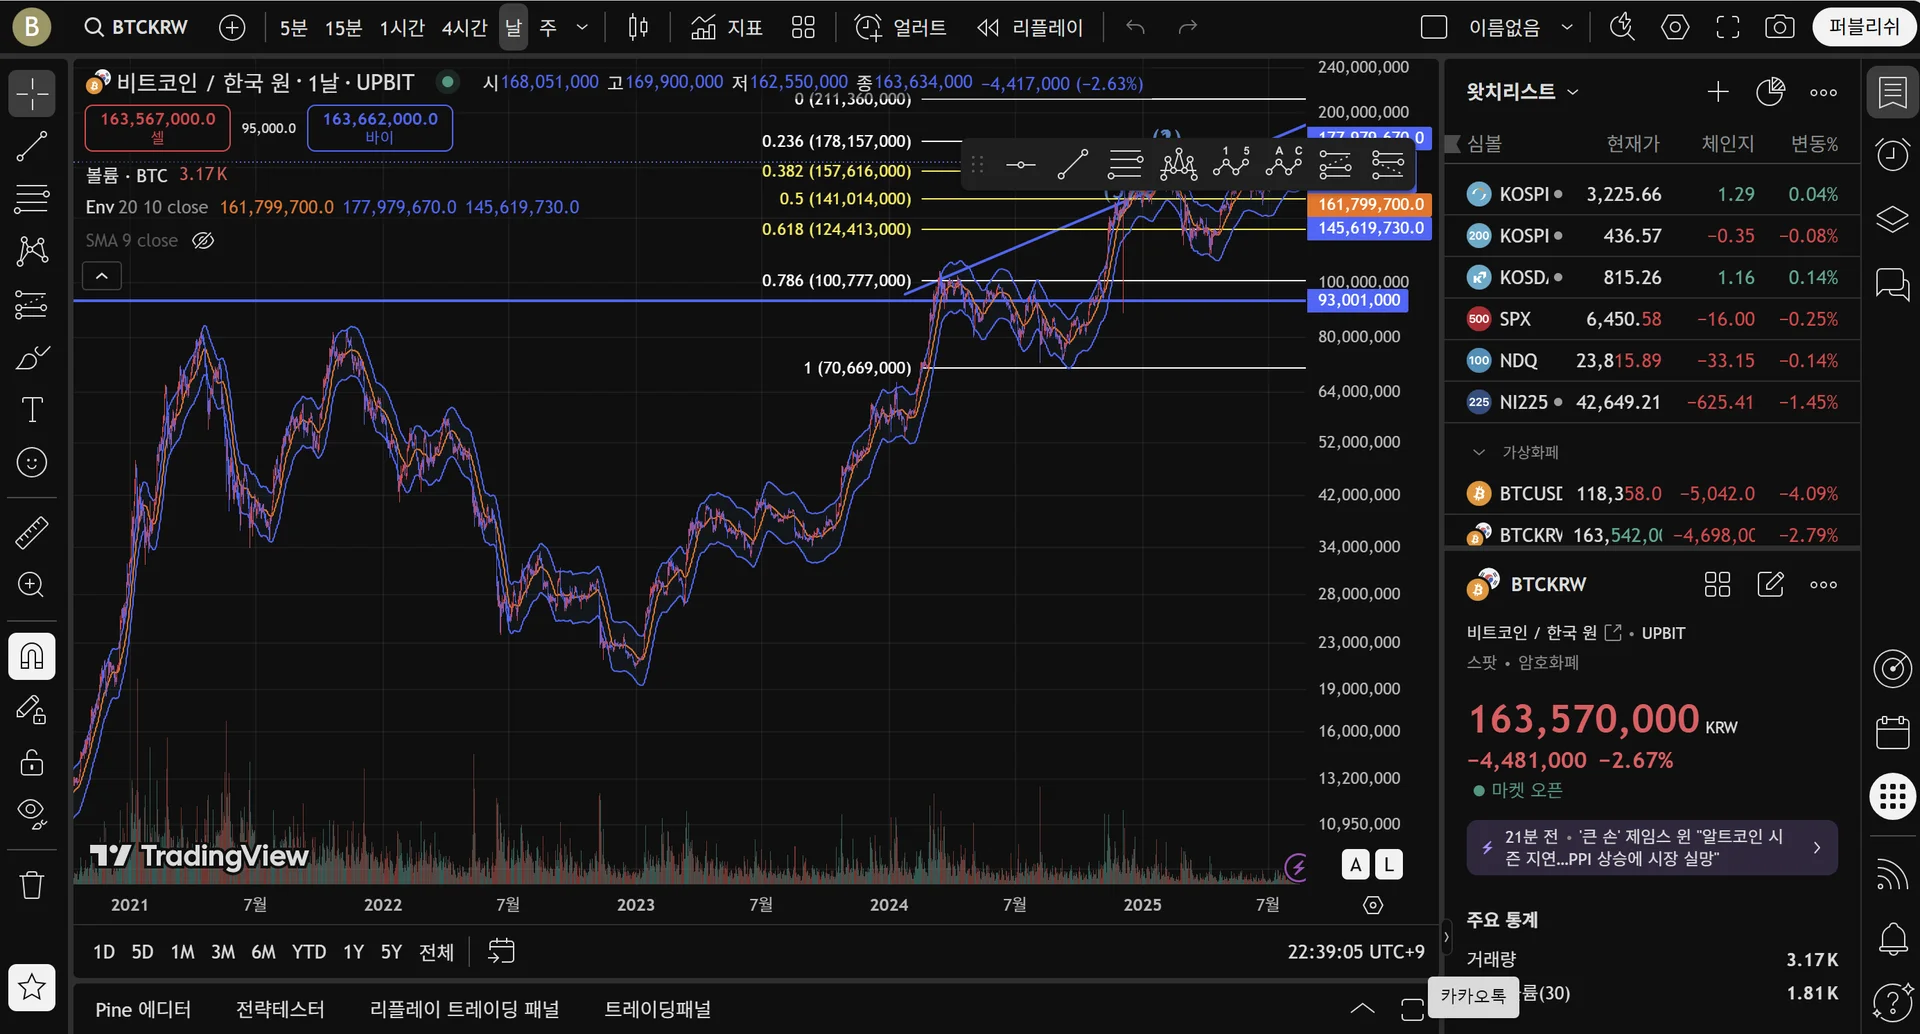Viewport: 1920px width, 1034px height.
Task: Click the blue buy price button
Action: pyautogui.click(x=380, y=128)
